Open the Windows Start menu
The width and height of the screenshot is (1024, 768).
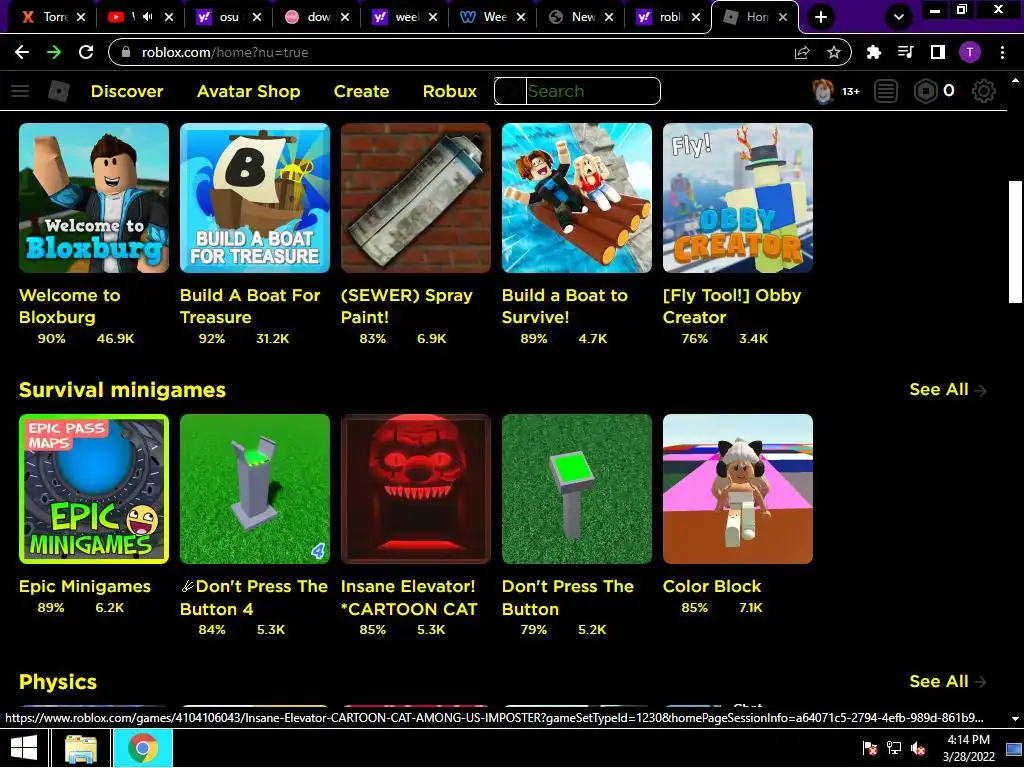pyautogui.click(x=24, y=748)
